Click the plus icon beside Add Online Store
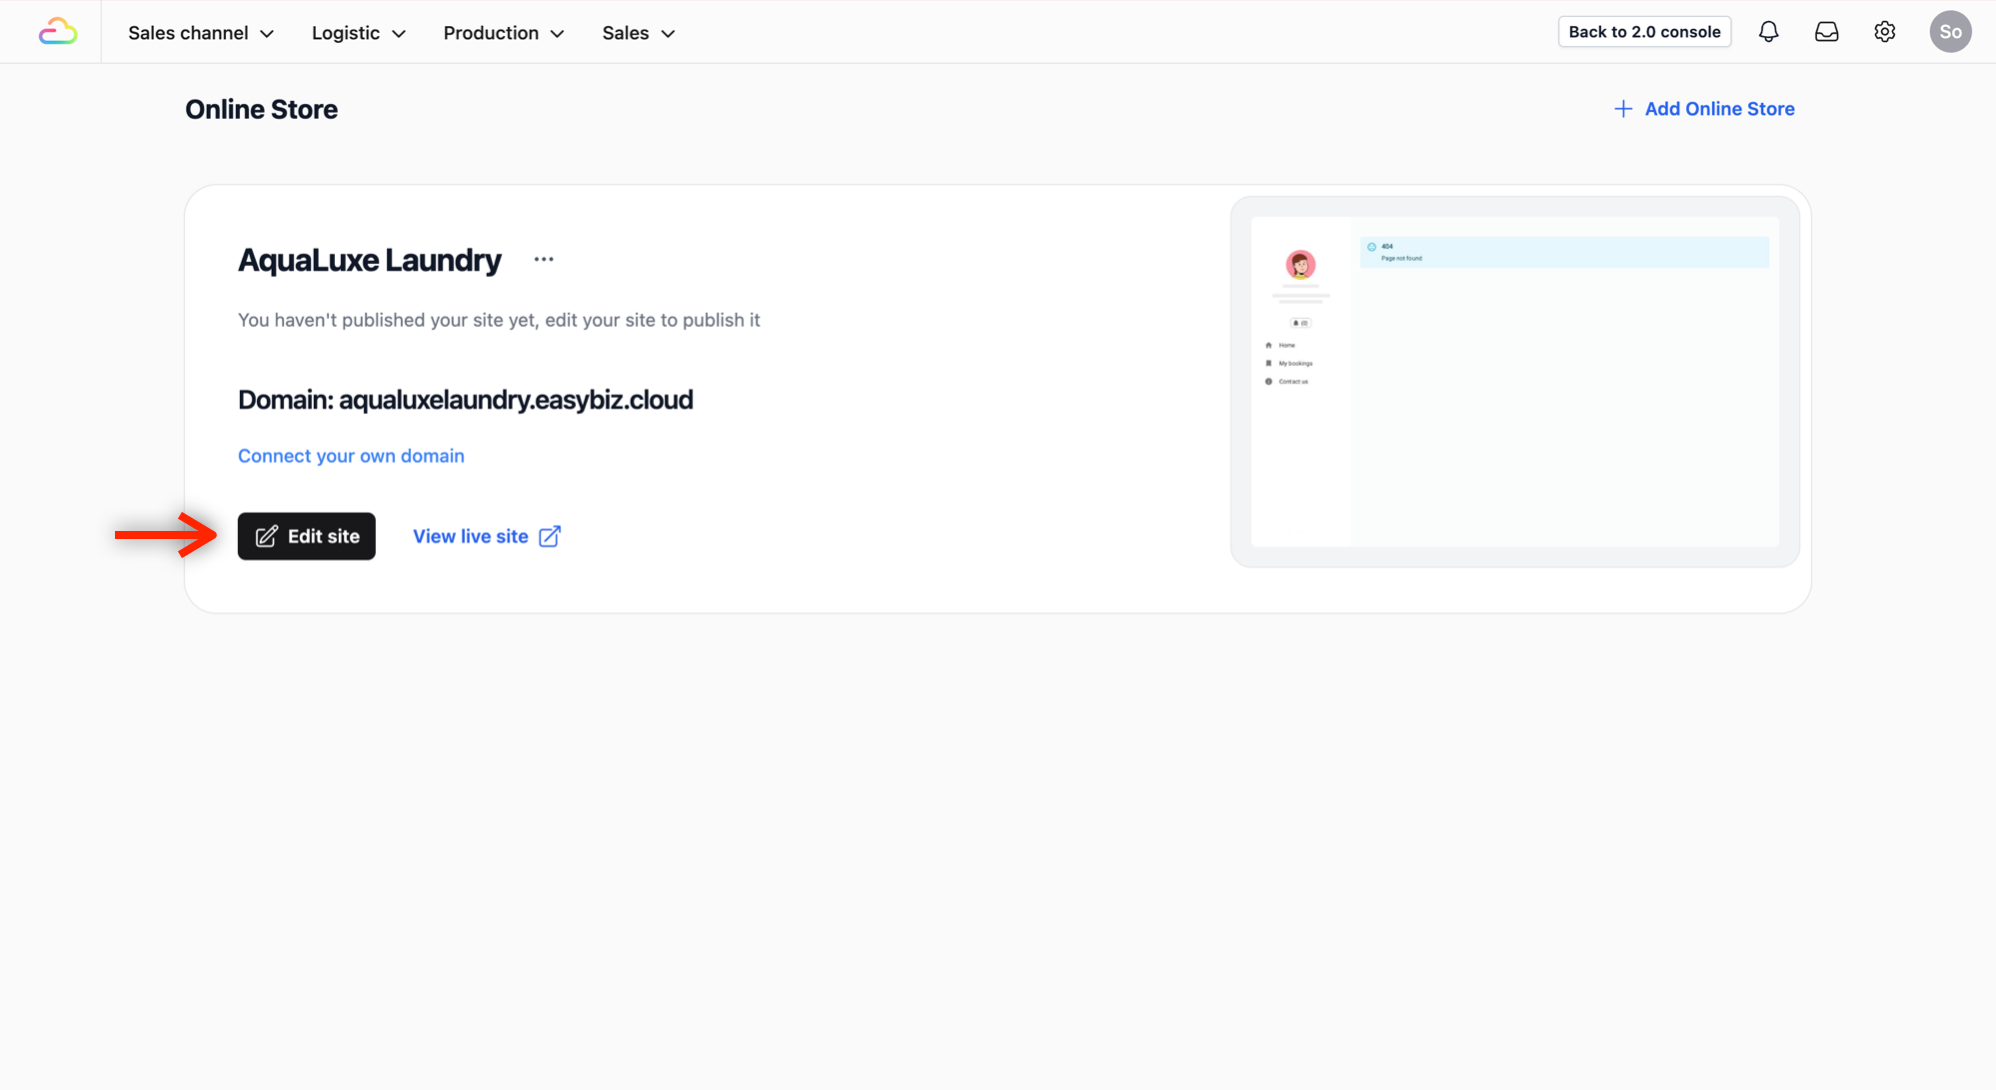1996x1090 pixels. (1622, 109)
